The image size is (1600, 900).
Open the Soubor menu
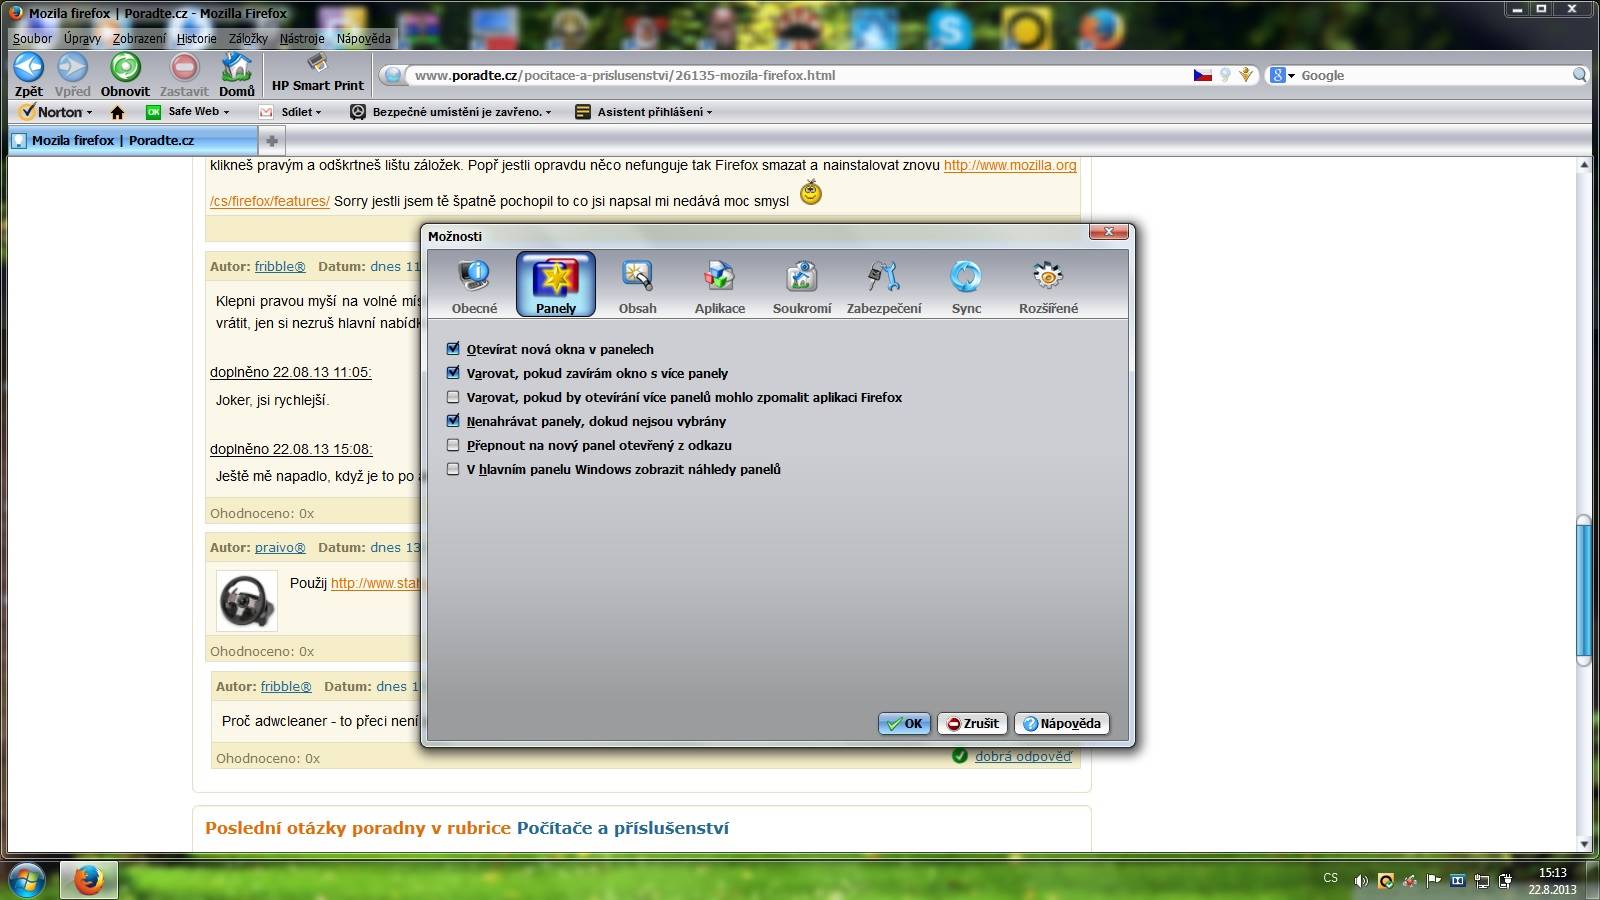coord(32,38)
